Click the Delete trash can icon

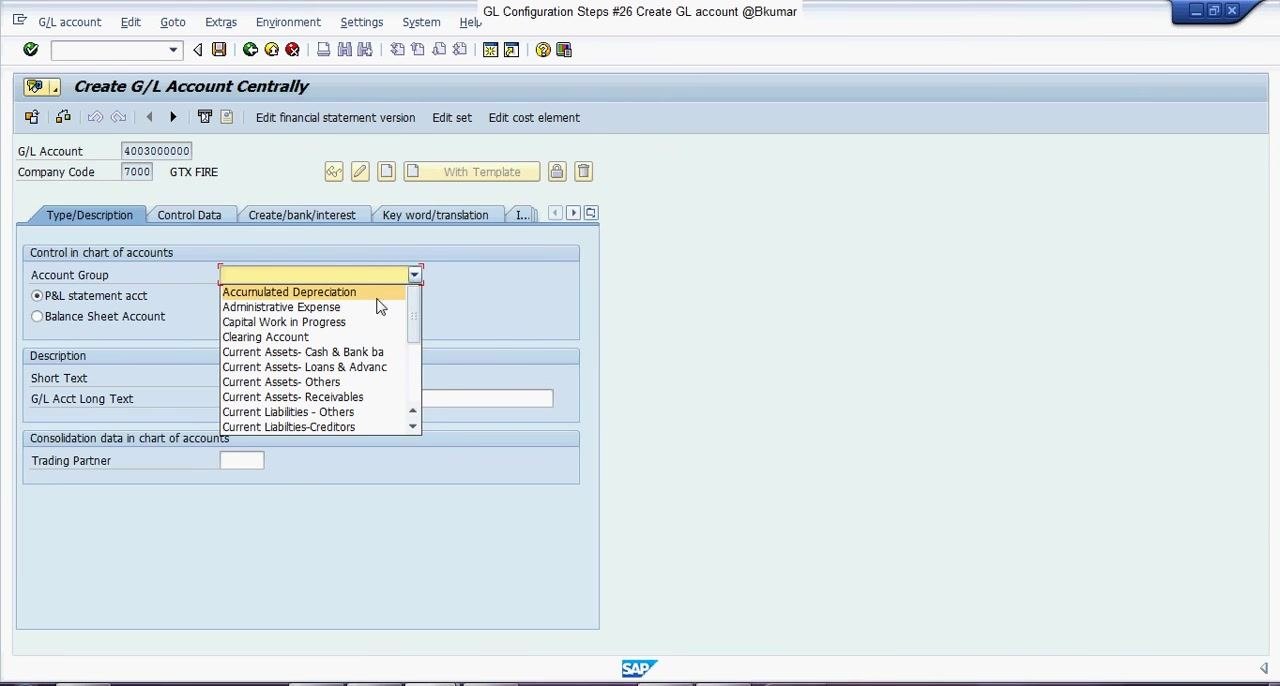click(x=584, y=172)
